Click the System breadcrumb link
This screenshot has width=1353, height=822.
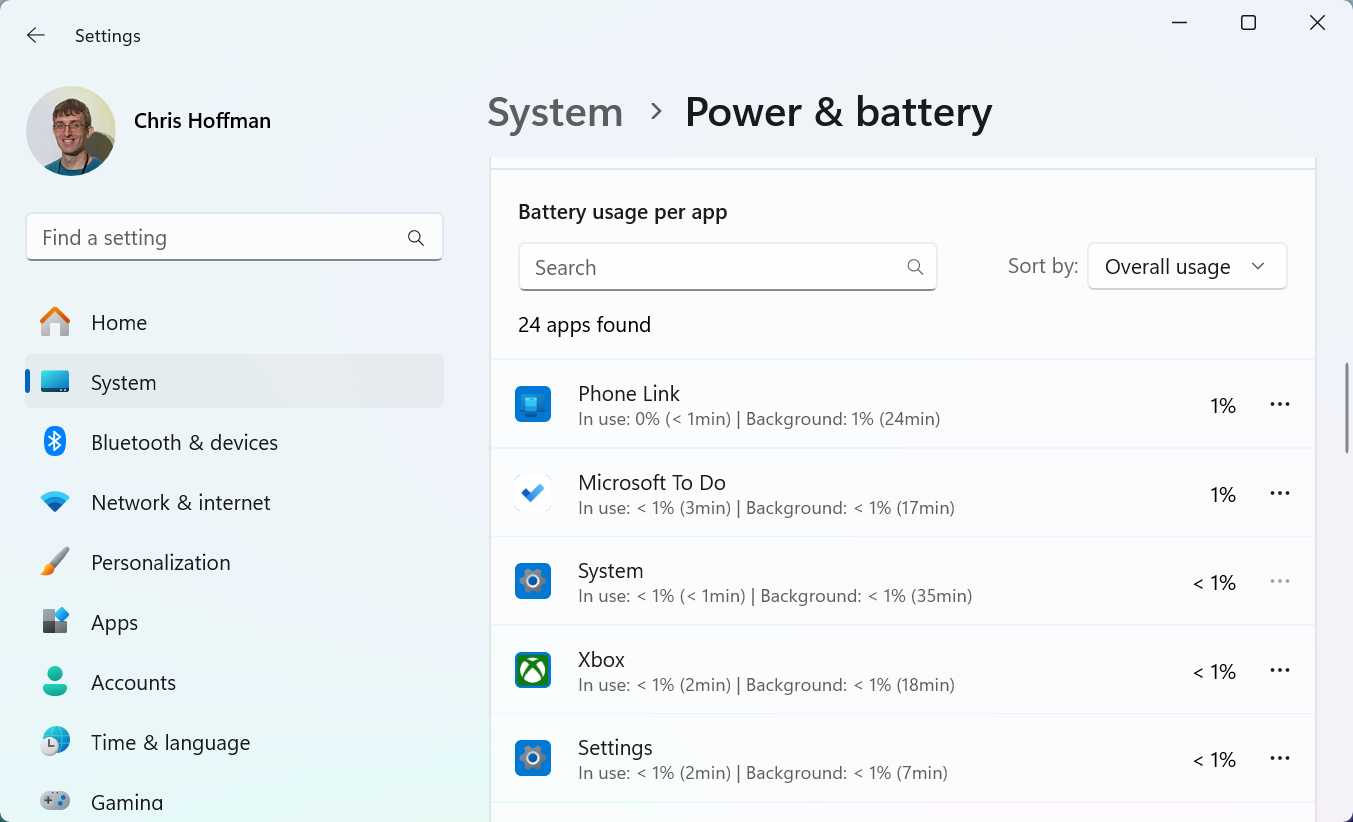tap(555, 112)
